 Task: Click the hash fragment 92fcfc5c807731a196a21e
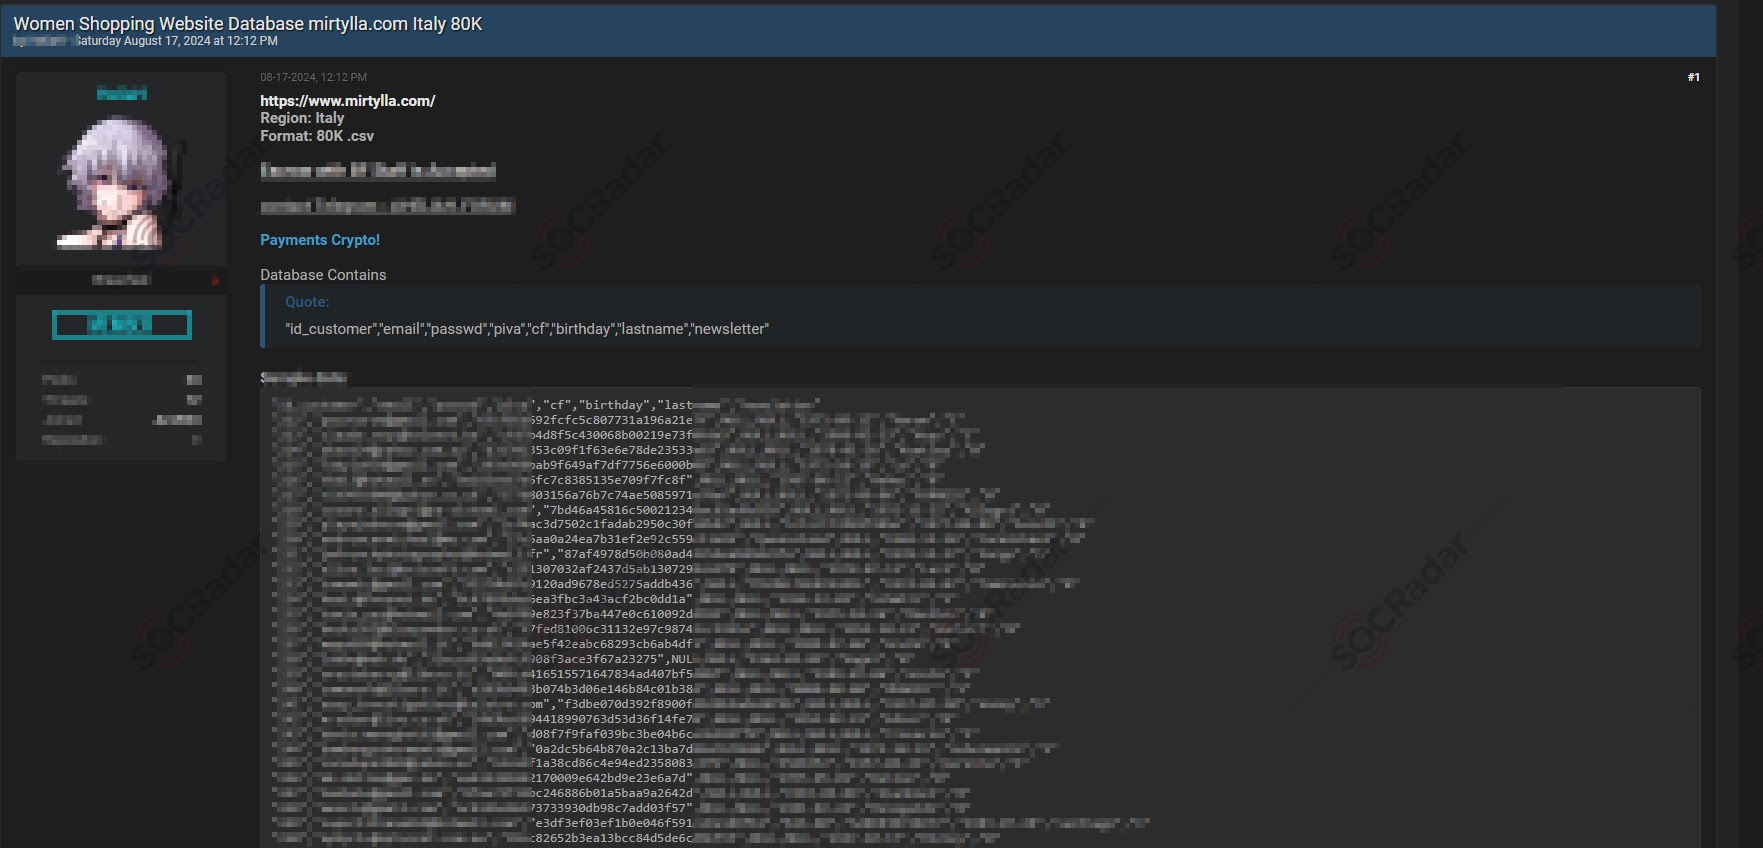[612, 420]
